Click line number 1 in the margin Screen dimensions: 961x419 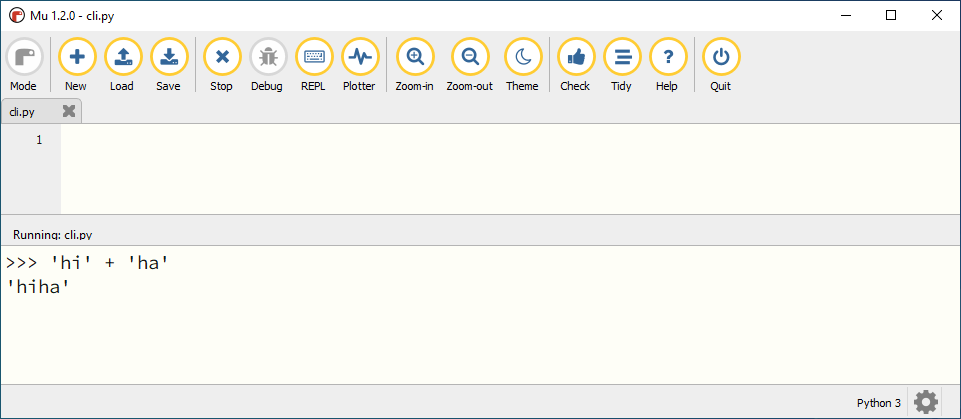(x=39, y=140)
